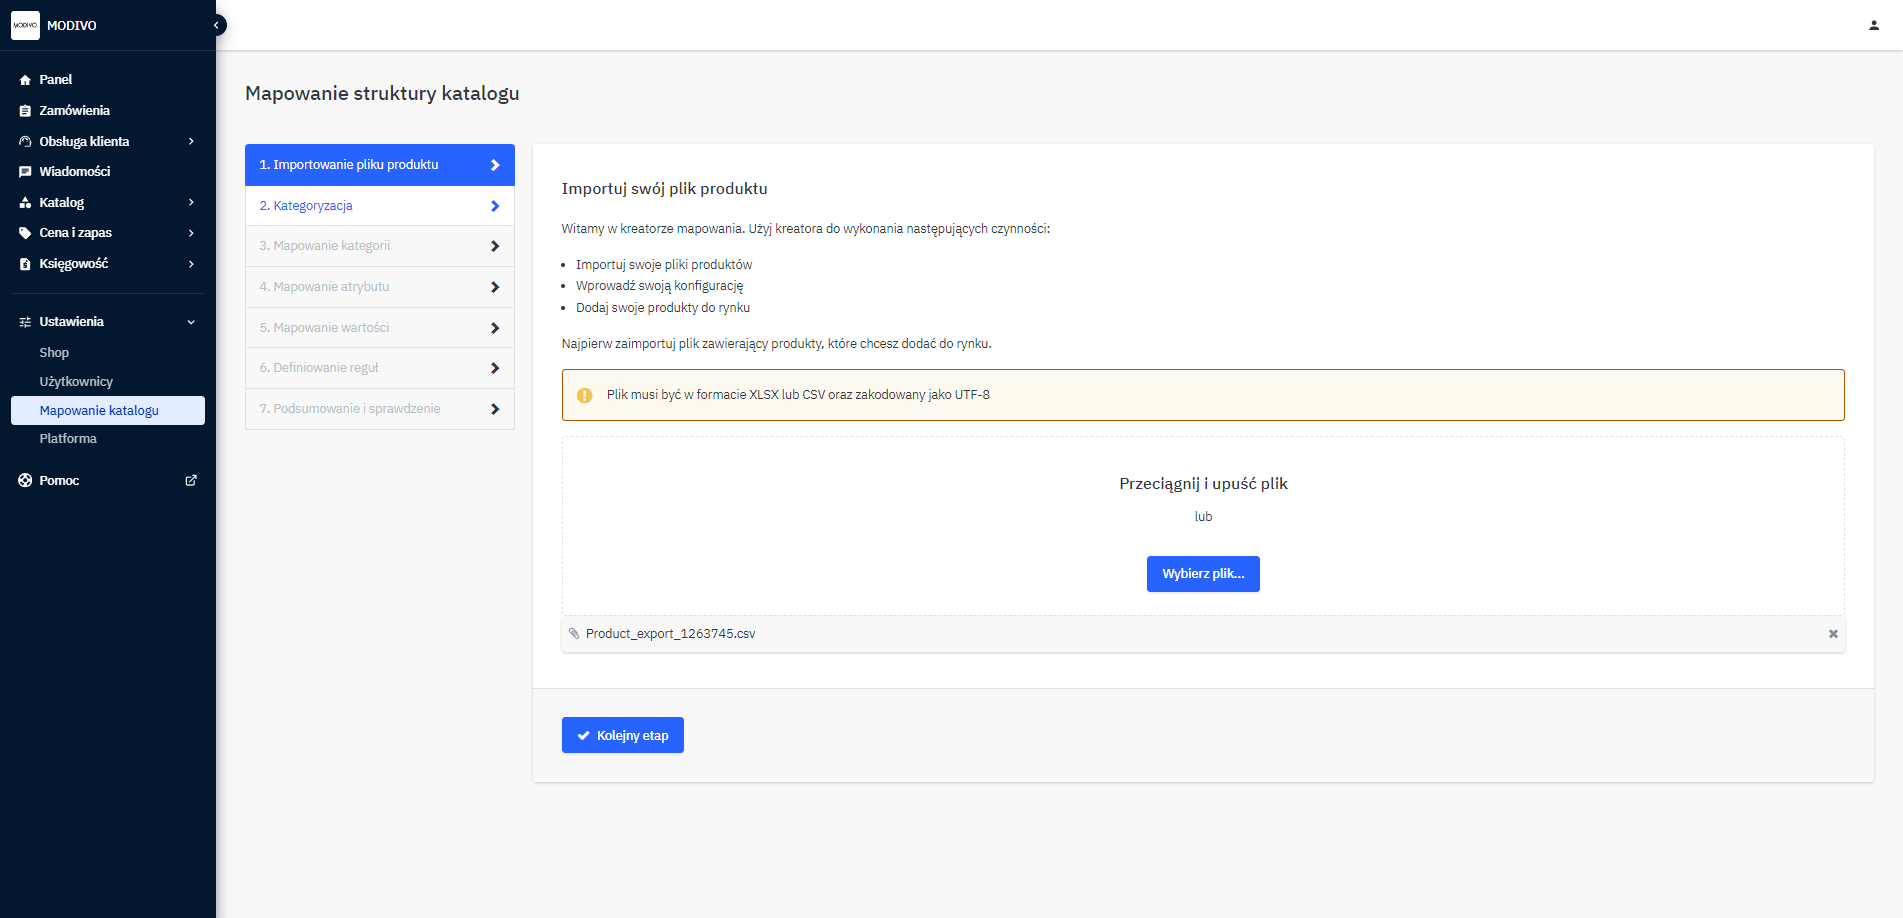The width and height of the screenshot is (1903, 918).
Task: Select step 1 Importowanie pliku produktu
Action: point(379,165)
